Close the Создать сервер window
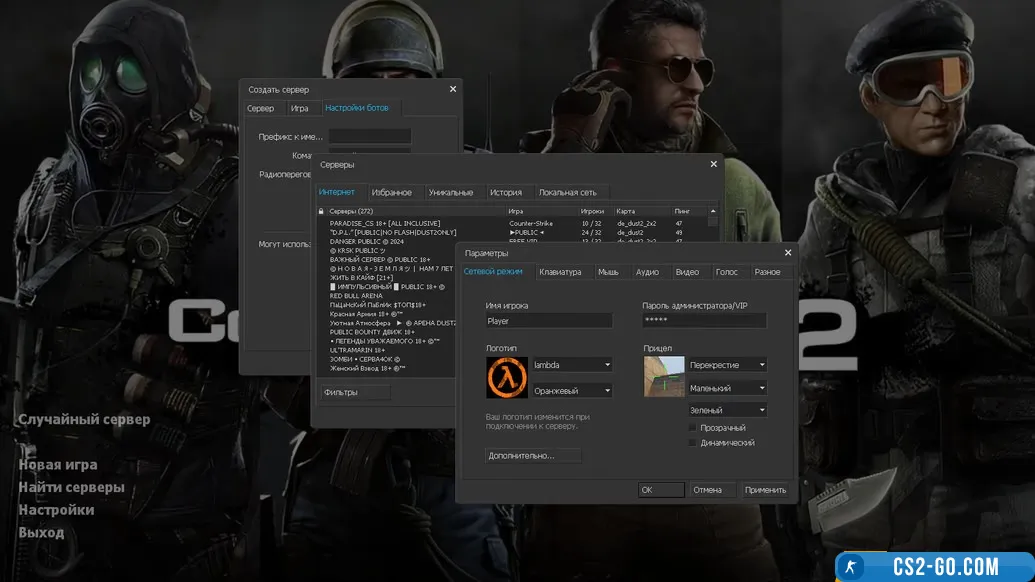Viewport: 1035px width, 582px height. [452, 89]
